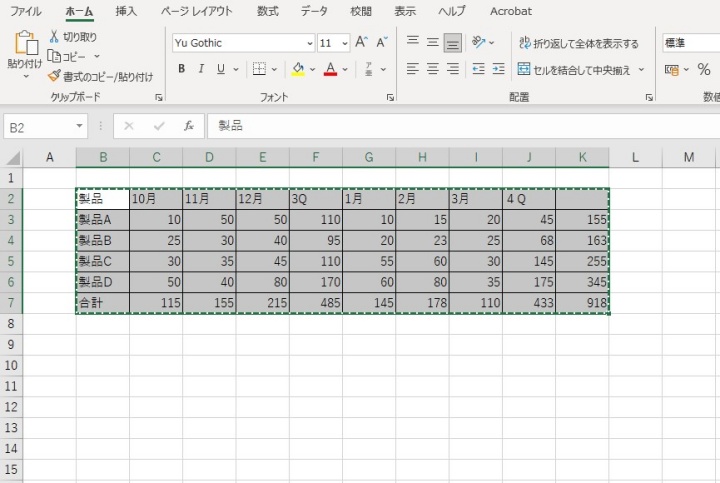
Task: Decrease font size with the smaller A icon
Action: pos(382,43)
